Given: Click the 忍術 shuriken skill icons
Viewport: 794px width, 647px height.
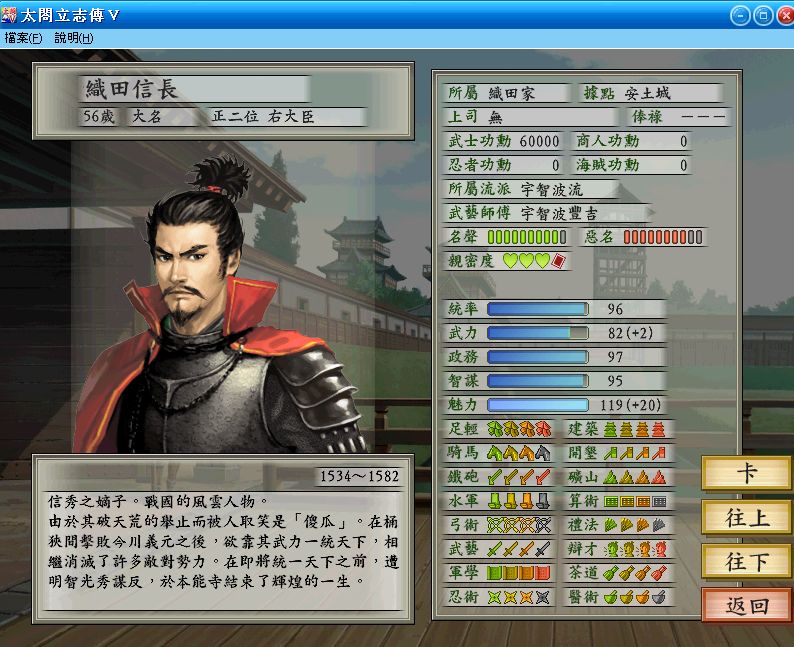Looking at the screenshot, I should (519, 597).
